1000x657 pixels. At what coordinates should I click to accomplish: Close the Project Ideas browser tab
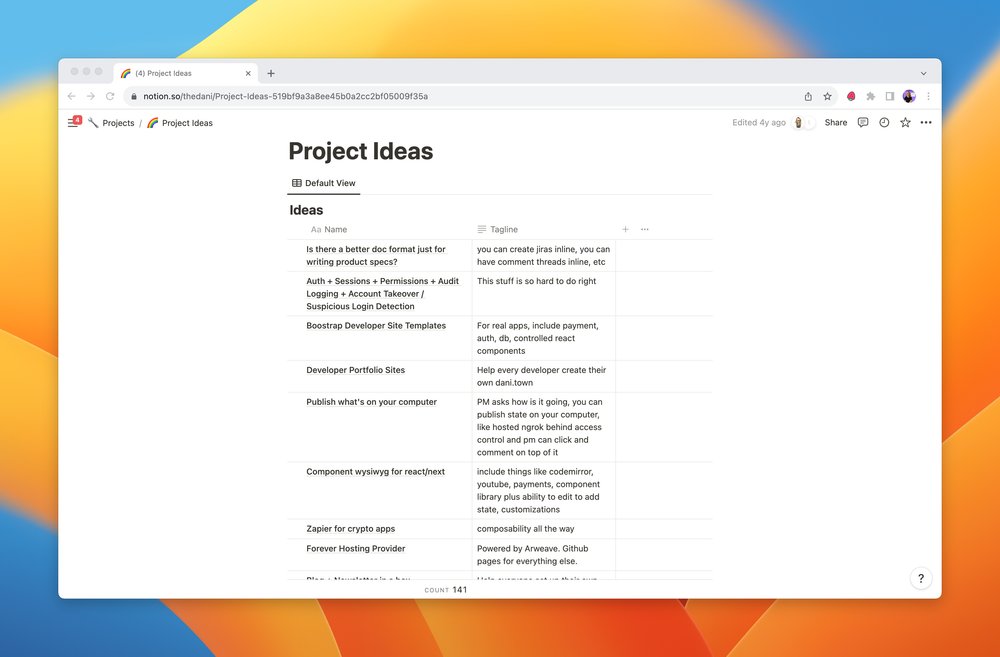click(248, 73)
